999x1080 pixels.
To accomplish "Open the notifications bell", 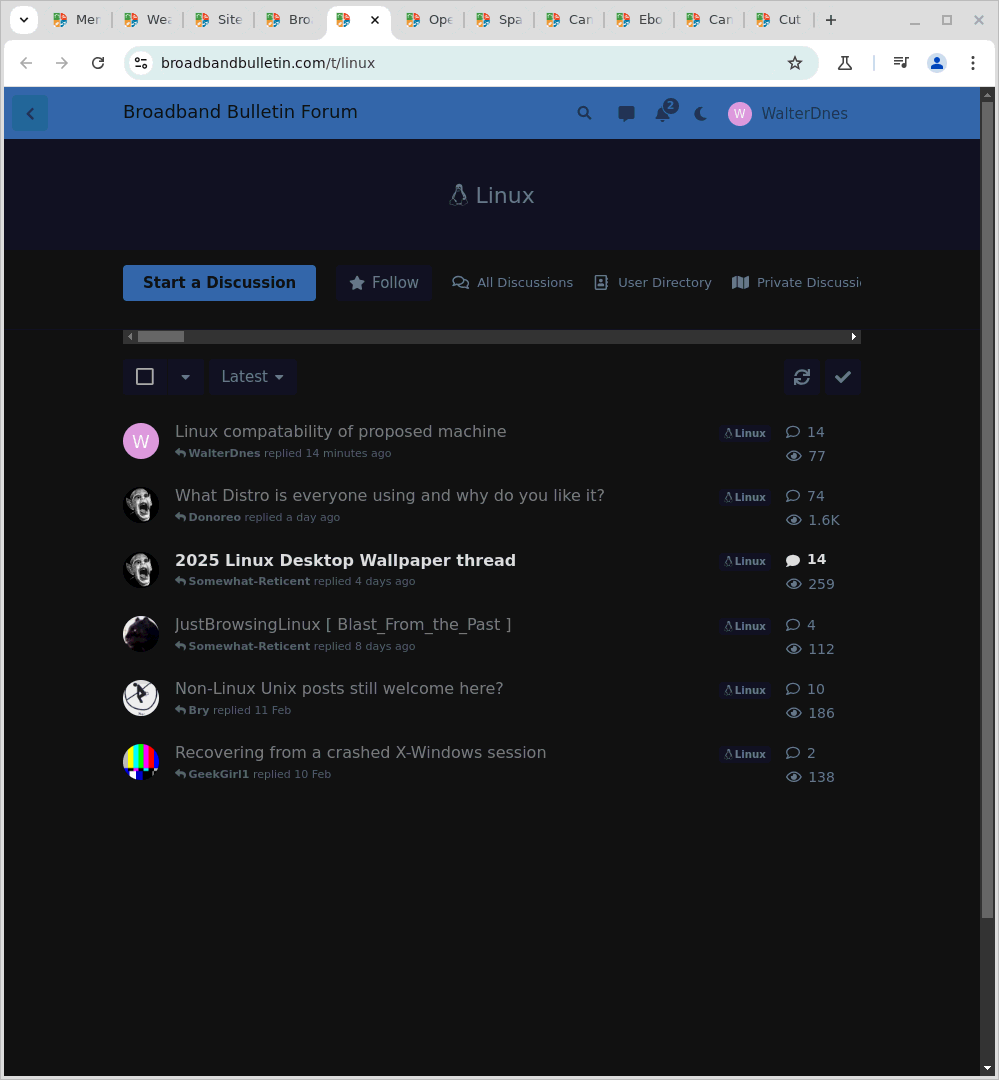I will 663,113.
